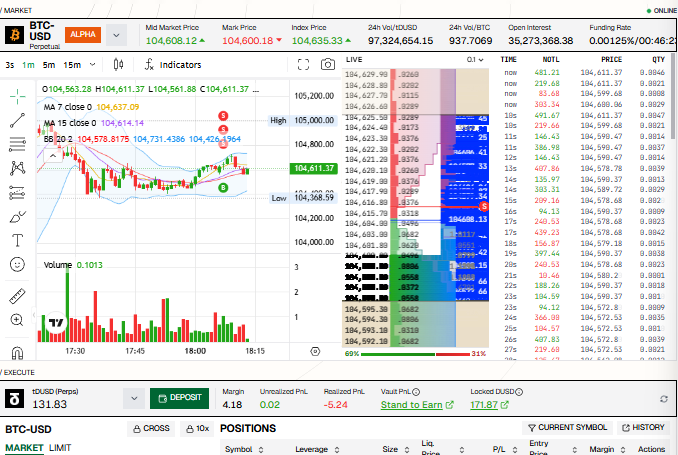Select the zoom in tool
The height and width of the screenshot is (455, 678).
pos(17,320)
